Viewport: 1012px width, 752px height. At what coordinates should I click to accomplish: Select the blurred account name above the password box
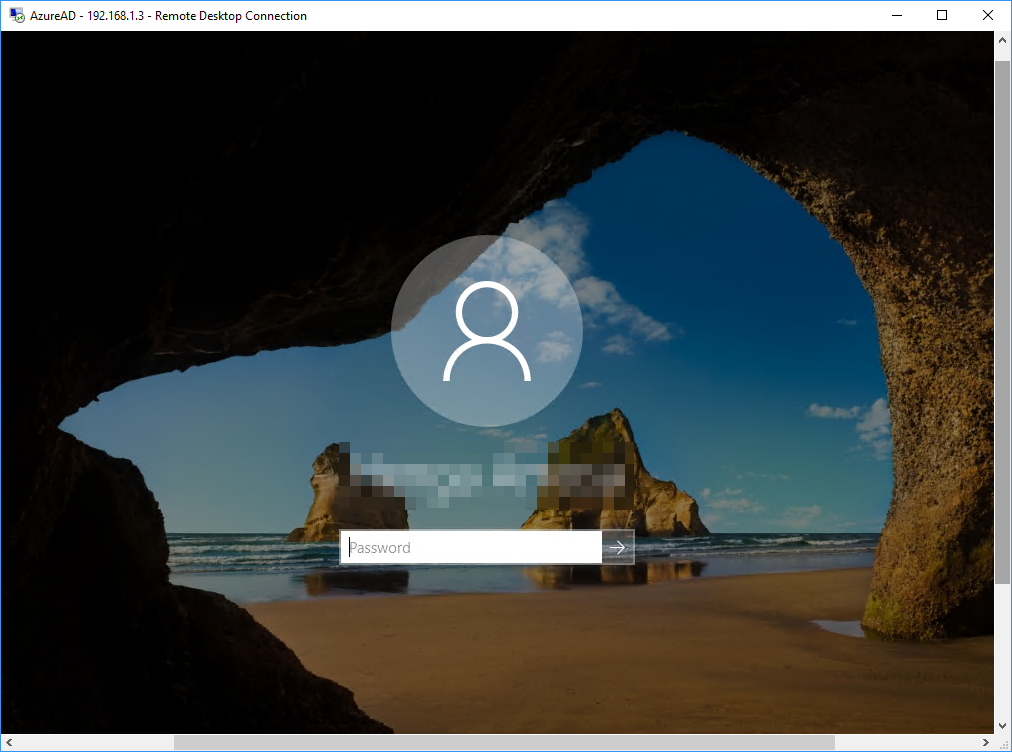(x=487, y=470)
